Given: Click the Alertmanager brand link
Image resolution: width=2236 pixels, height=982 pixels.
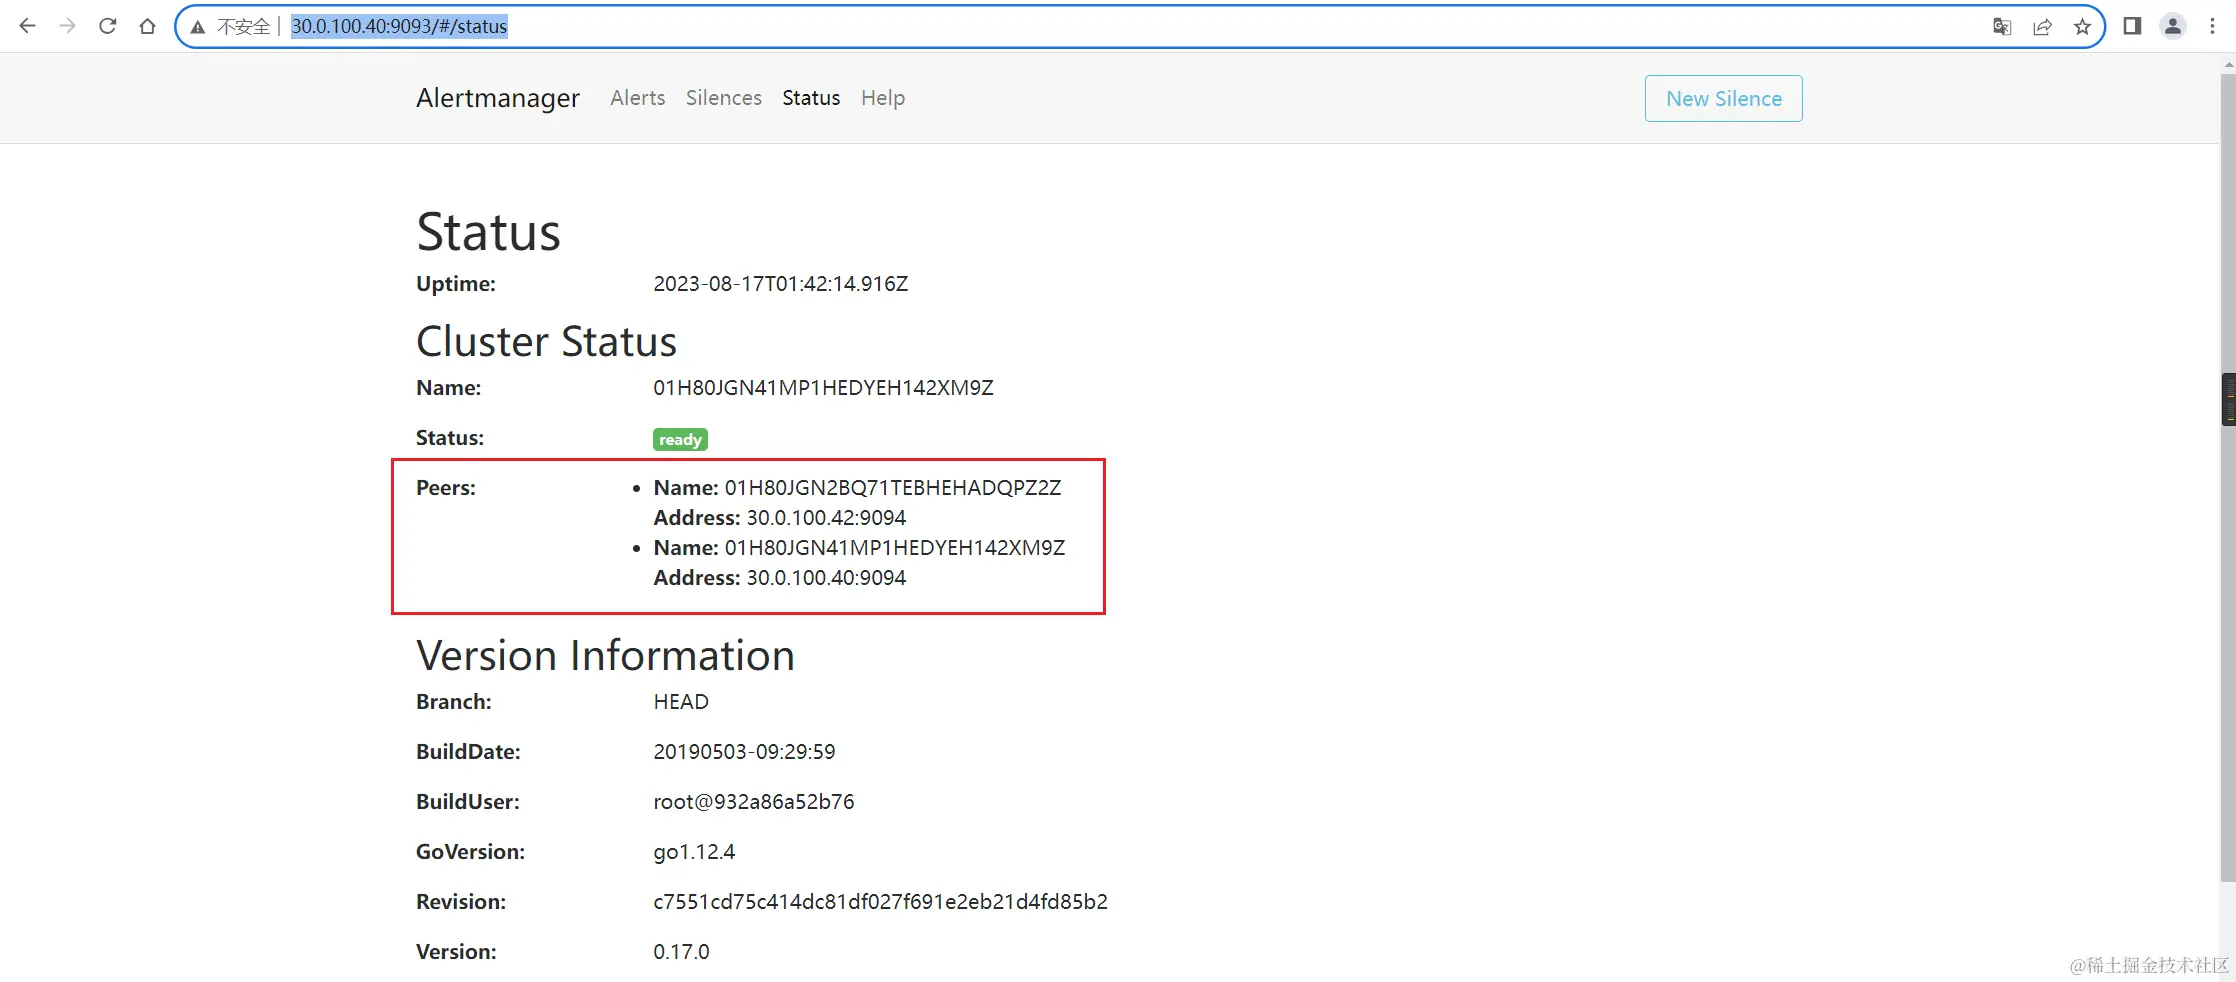Looking at the screenshot, I should click(497, 98).
